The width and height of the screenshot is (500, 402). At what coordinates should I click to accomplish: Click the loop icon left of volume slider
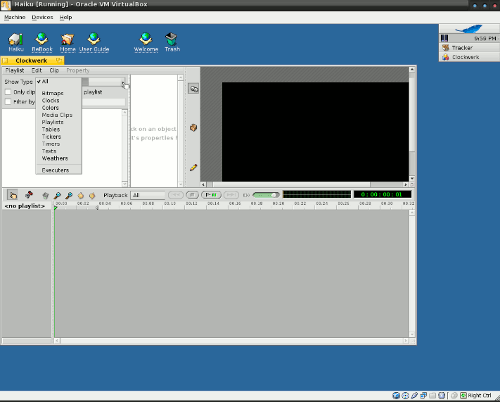click(246, 195)
